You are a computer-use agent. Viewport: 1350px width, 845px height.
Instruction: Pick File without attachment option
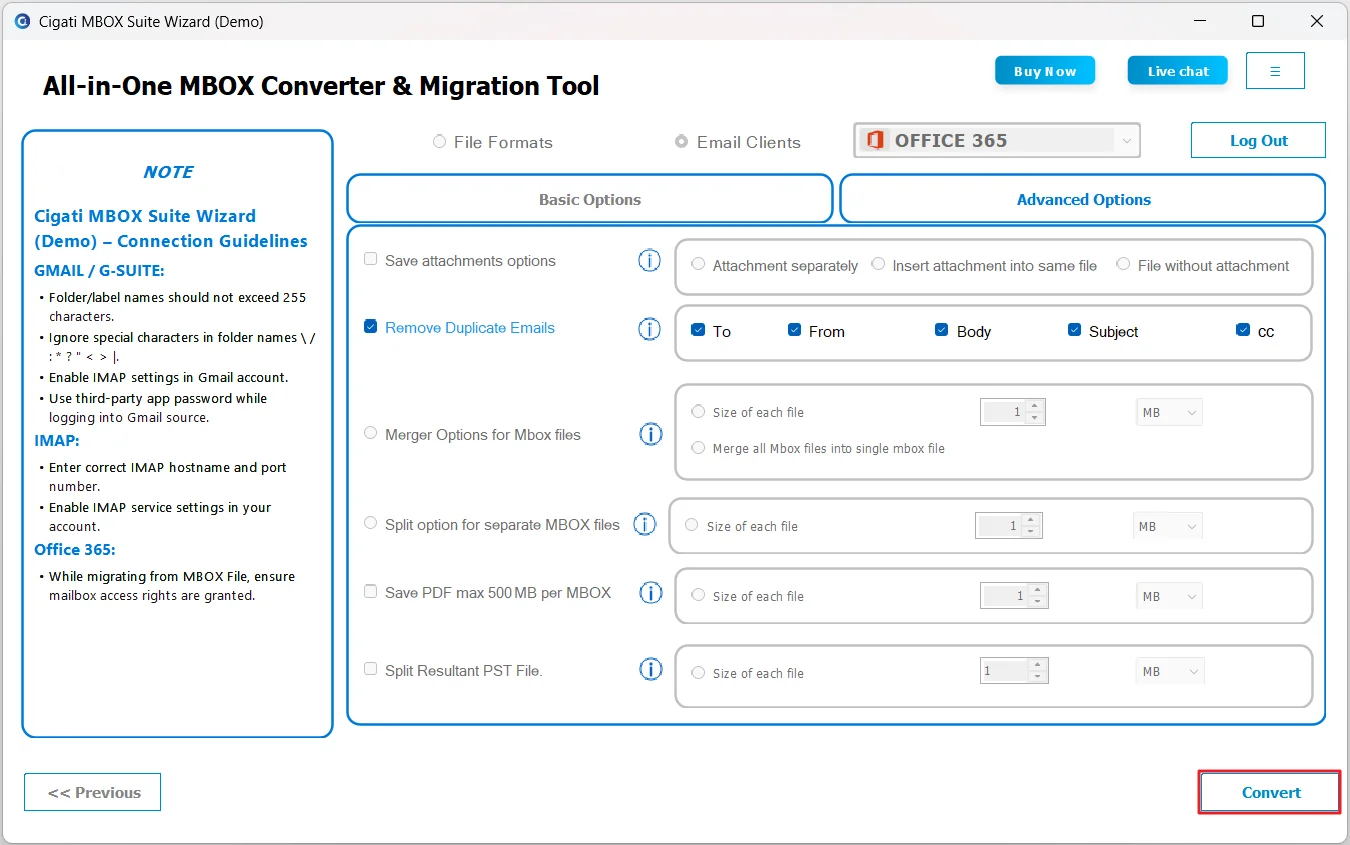(x=1123, y=264)
